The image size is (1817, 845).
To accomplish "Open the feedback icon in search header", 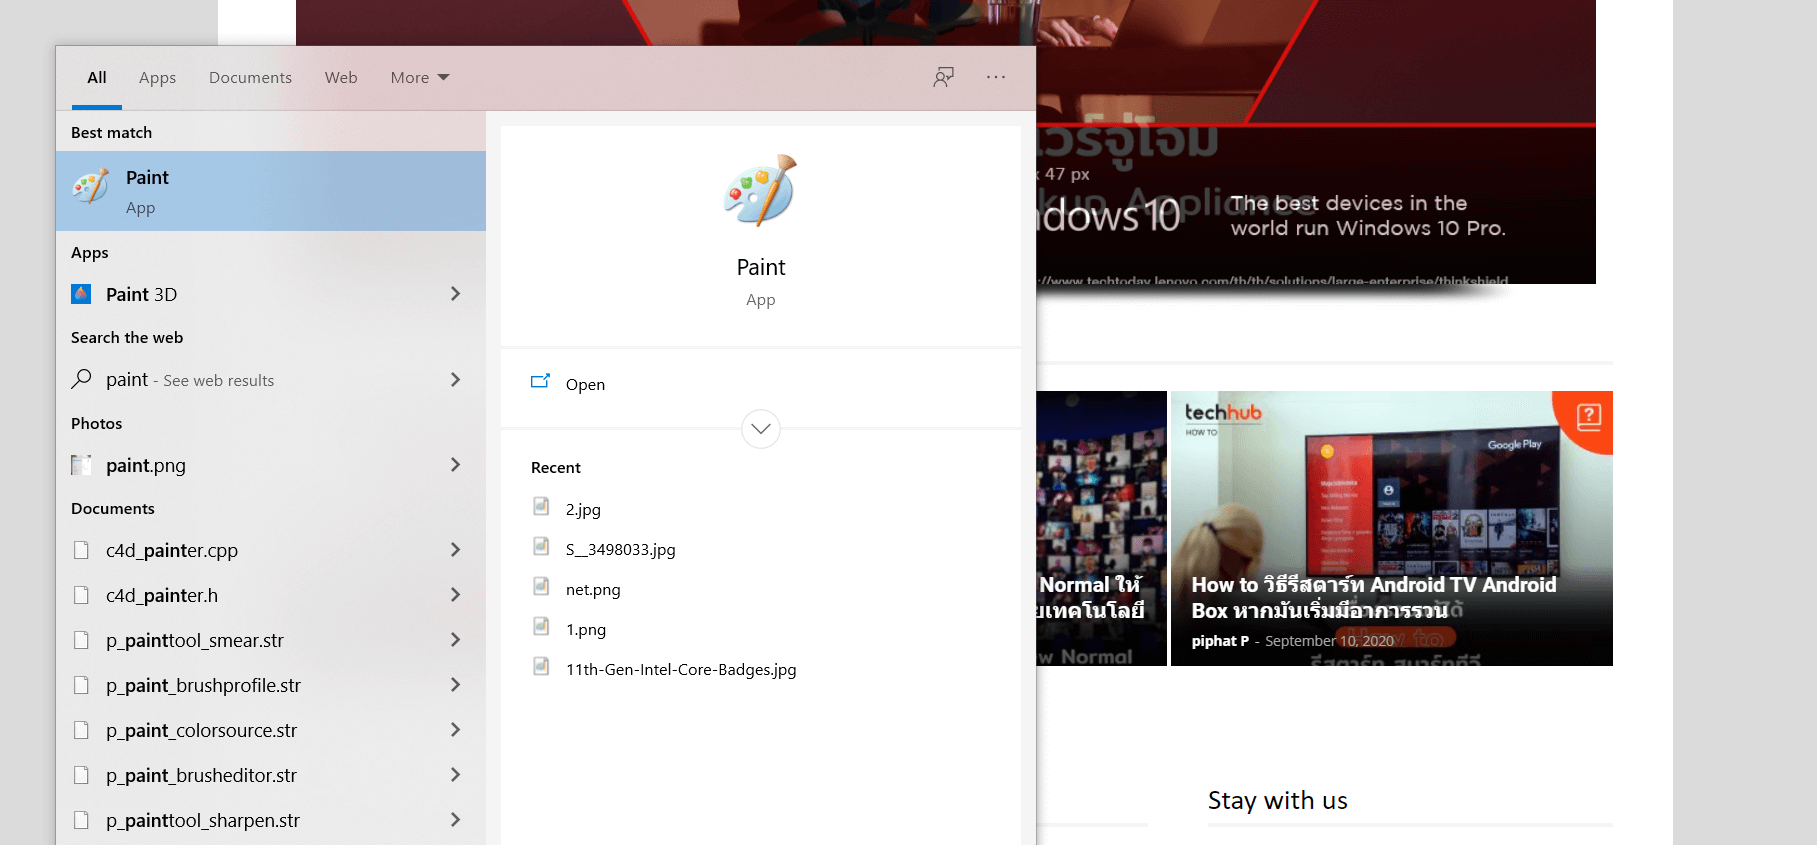I will 943,77.
